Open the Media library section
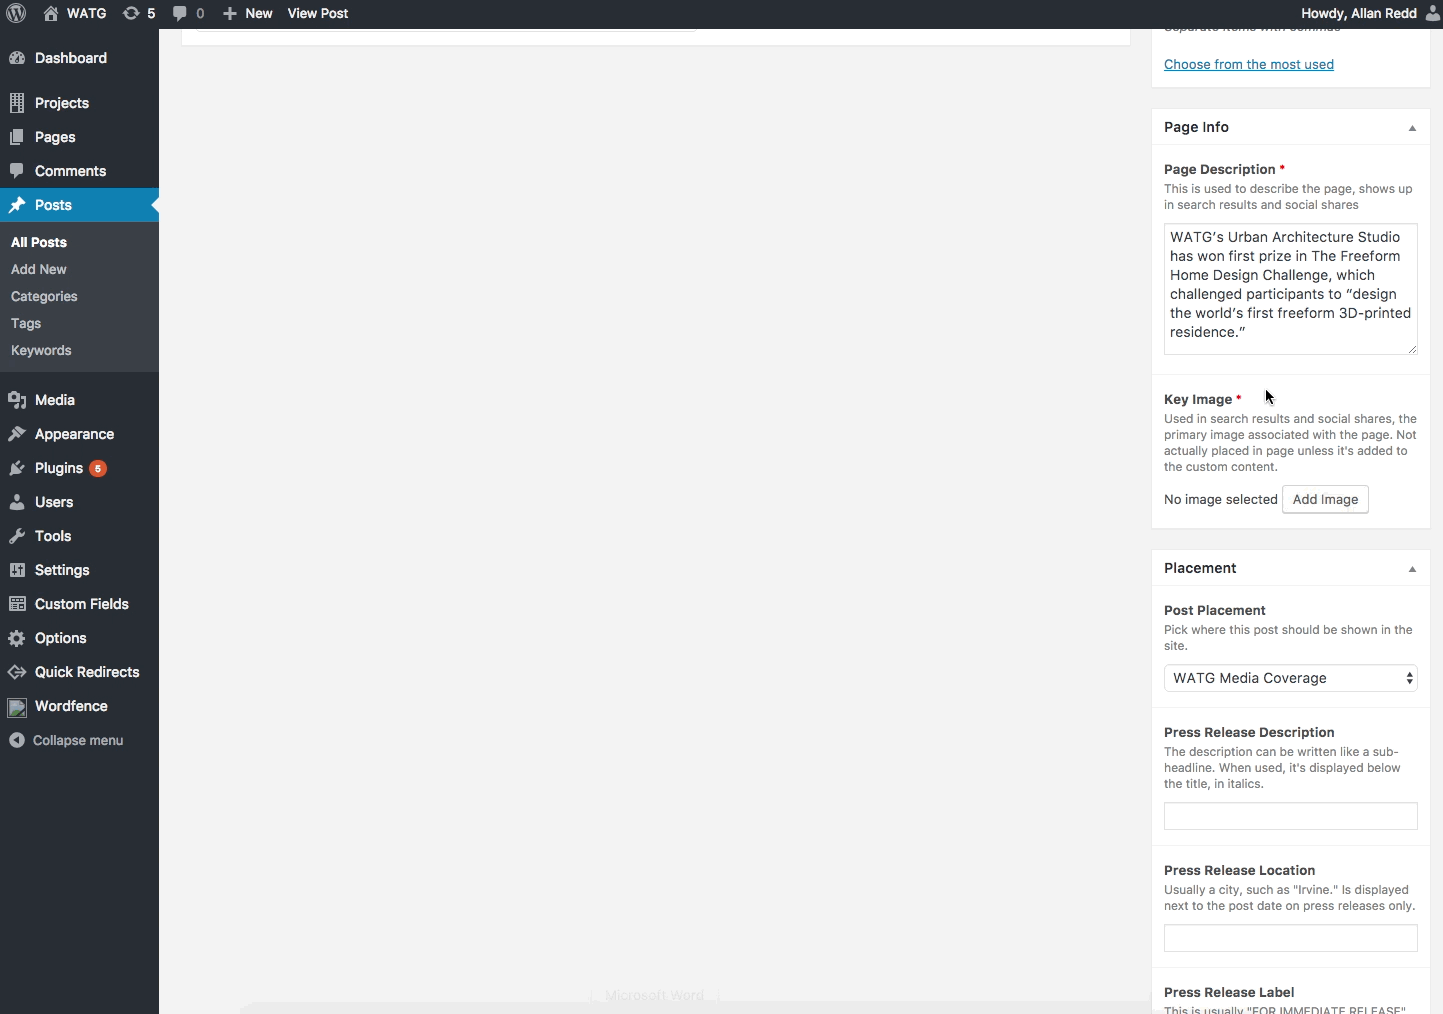The width and height of the screenshot is (1443, 1014). coord(54,400)
